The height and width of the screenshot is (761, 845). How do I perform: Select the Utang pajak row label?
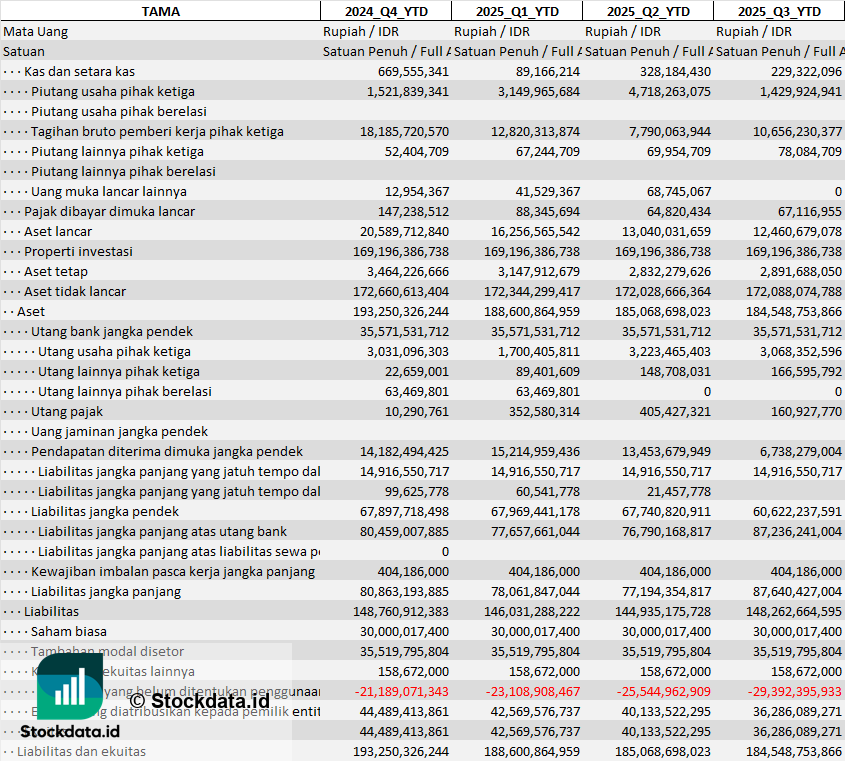(67, 411)
